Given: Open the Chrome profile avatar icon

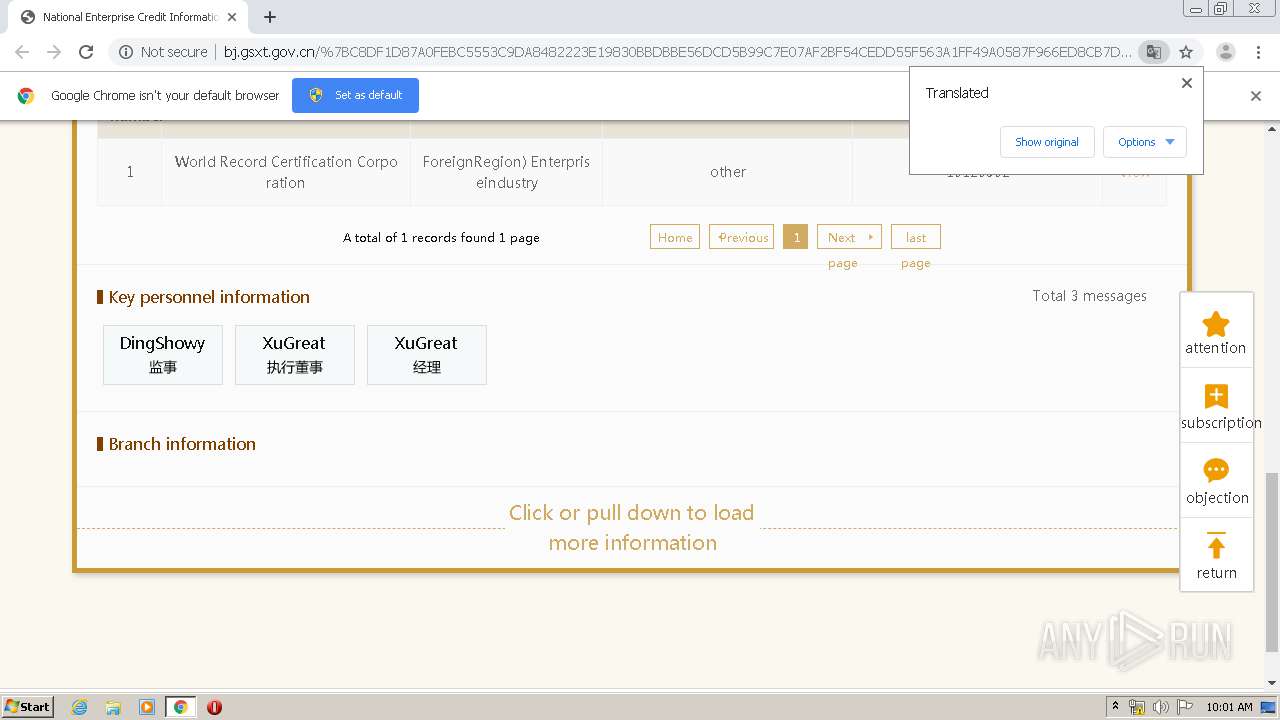Looking at the screenshot, I should click(1225, 52).
